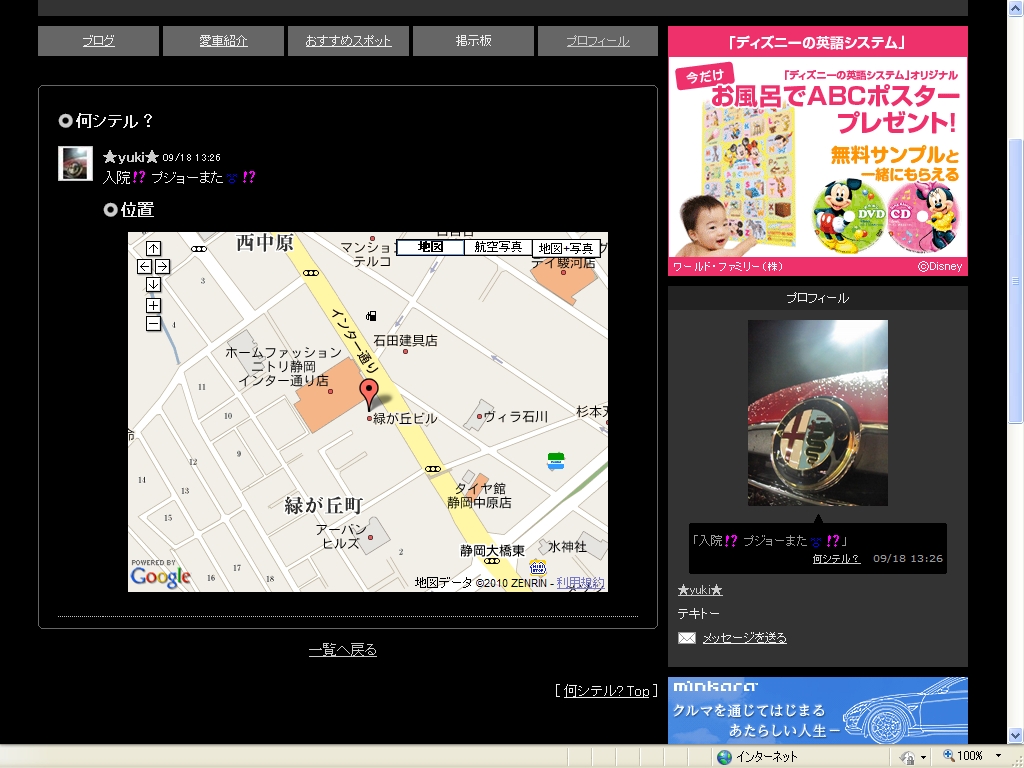Click the 石田建具店 label on the map
Screen dimensions: 1024x768
pos(406,340)
